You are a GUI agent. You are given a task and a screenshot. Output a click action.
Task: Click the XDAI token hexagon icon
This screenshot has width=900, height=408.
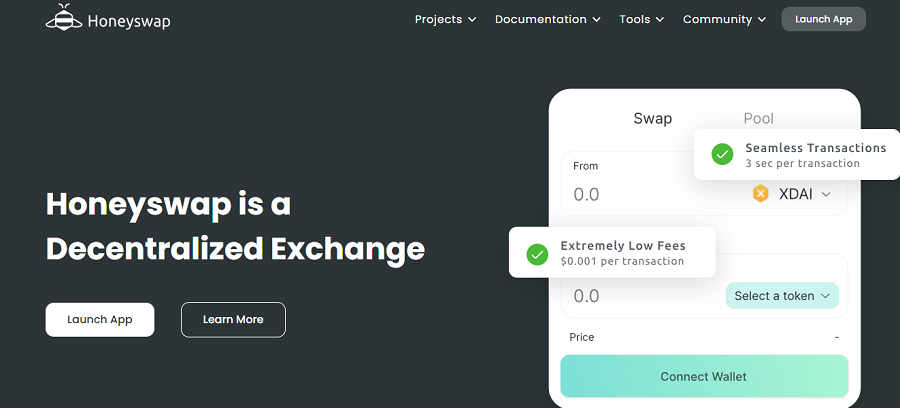761,194
